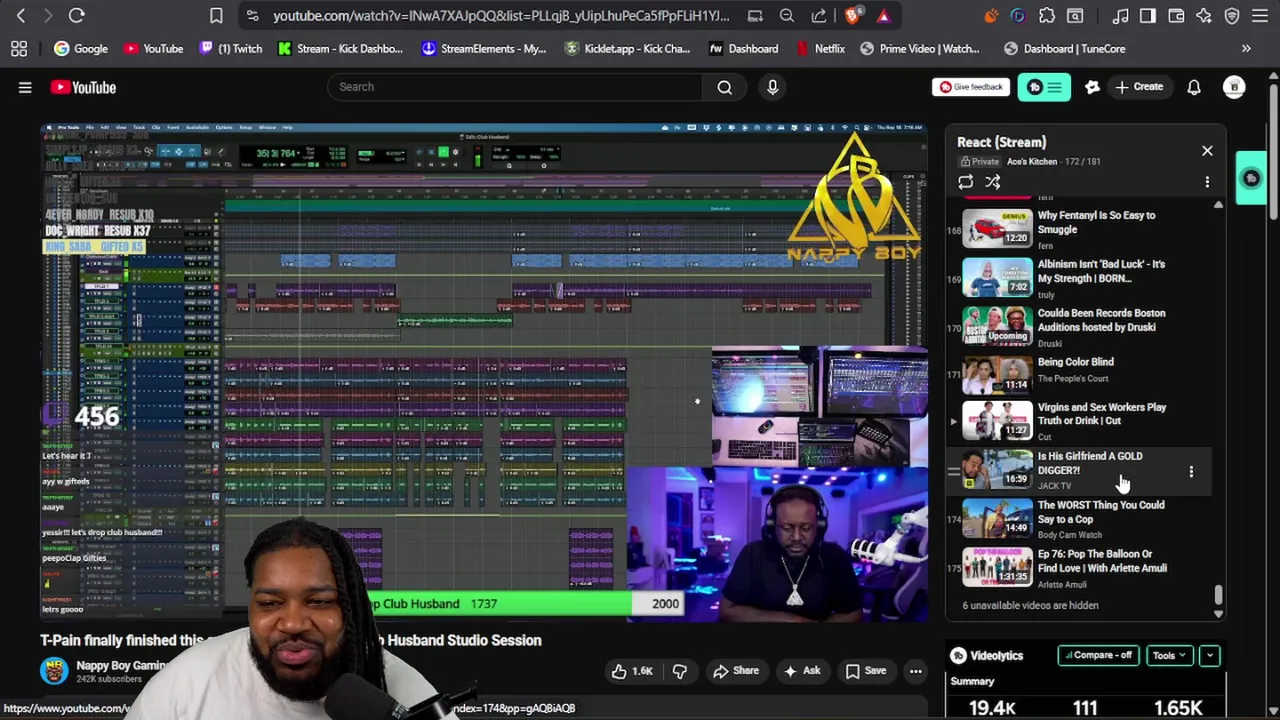
Task: Click the share icon in address bar
Action: tap(819, 16)
